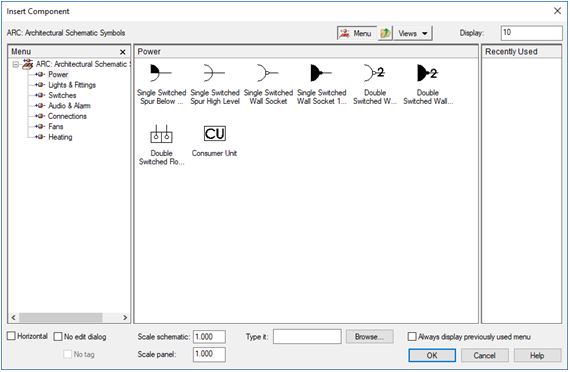Click the left arrow of menu scrollbar
Screen dimensions: 570x372
point(13,317)
